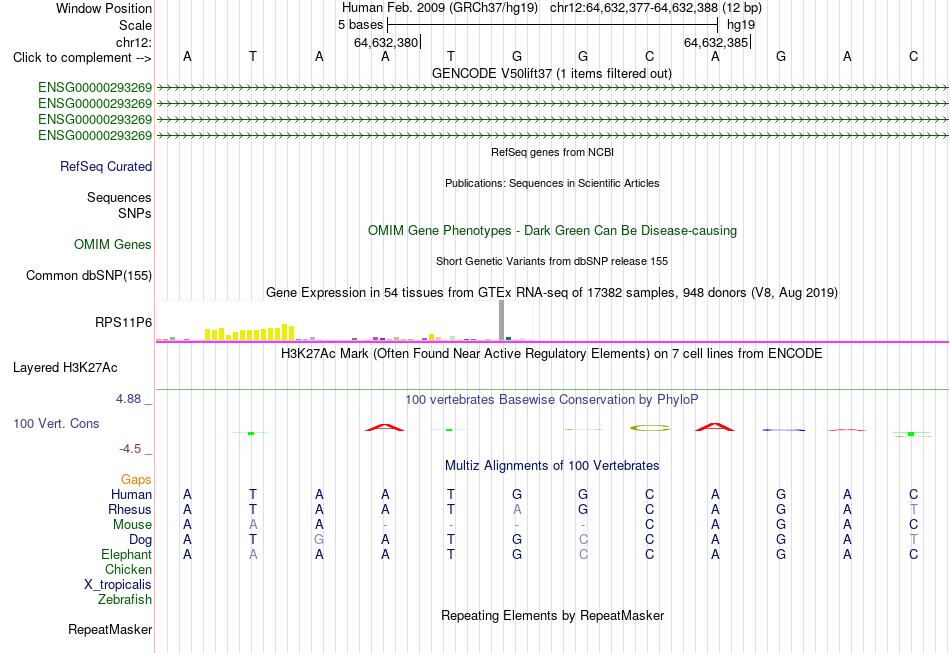Open the Layered H3K27Ac track label
Viewport: 950px width, 653px height.
click(x=65, y=368)
